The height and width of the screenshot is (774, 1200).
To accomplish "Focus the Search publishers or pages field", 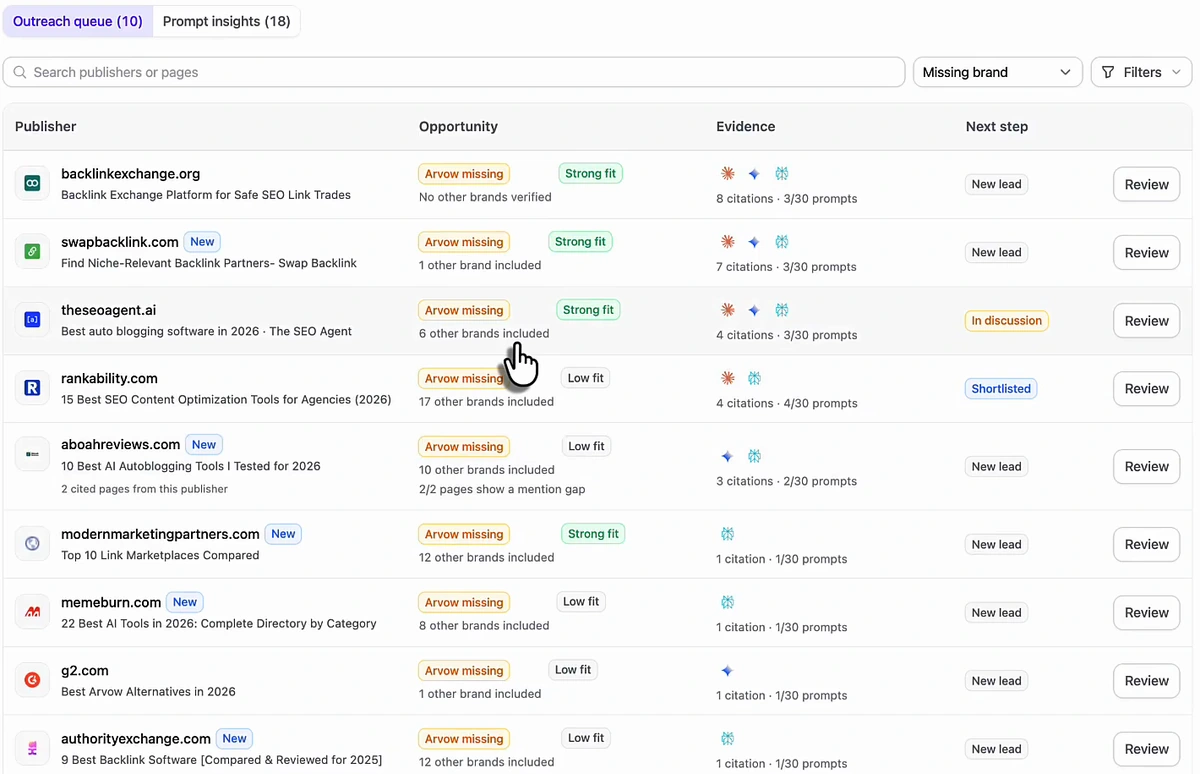I will coord(454,72).
